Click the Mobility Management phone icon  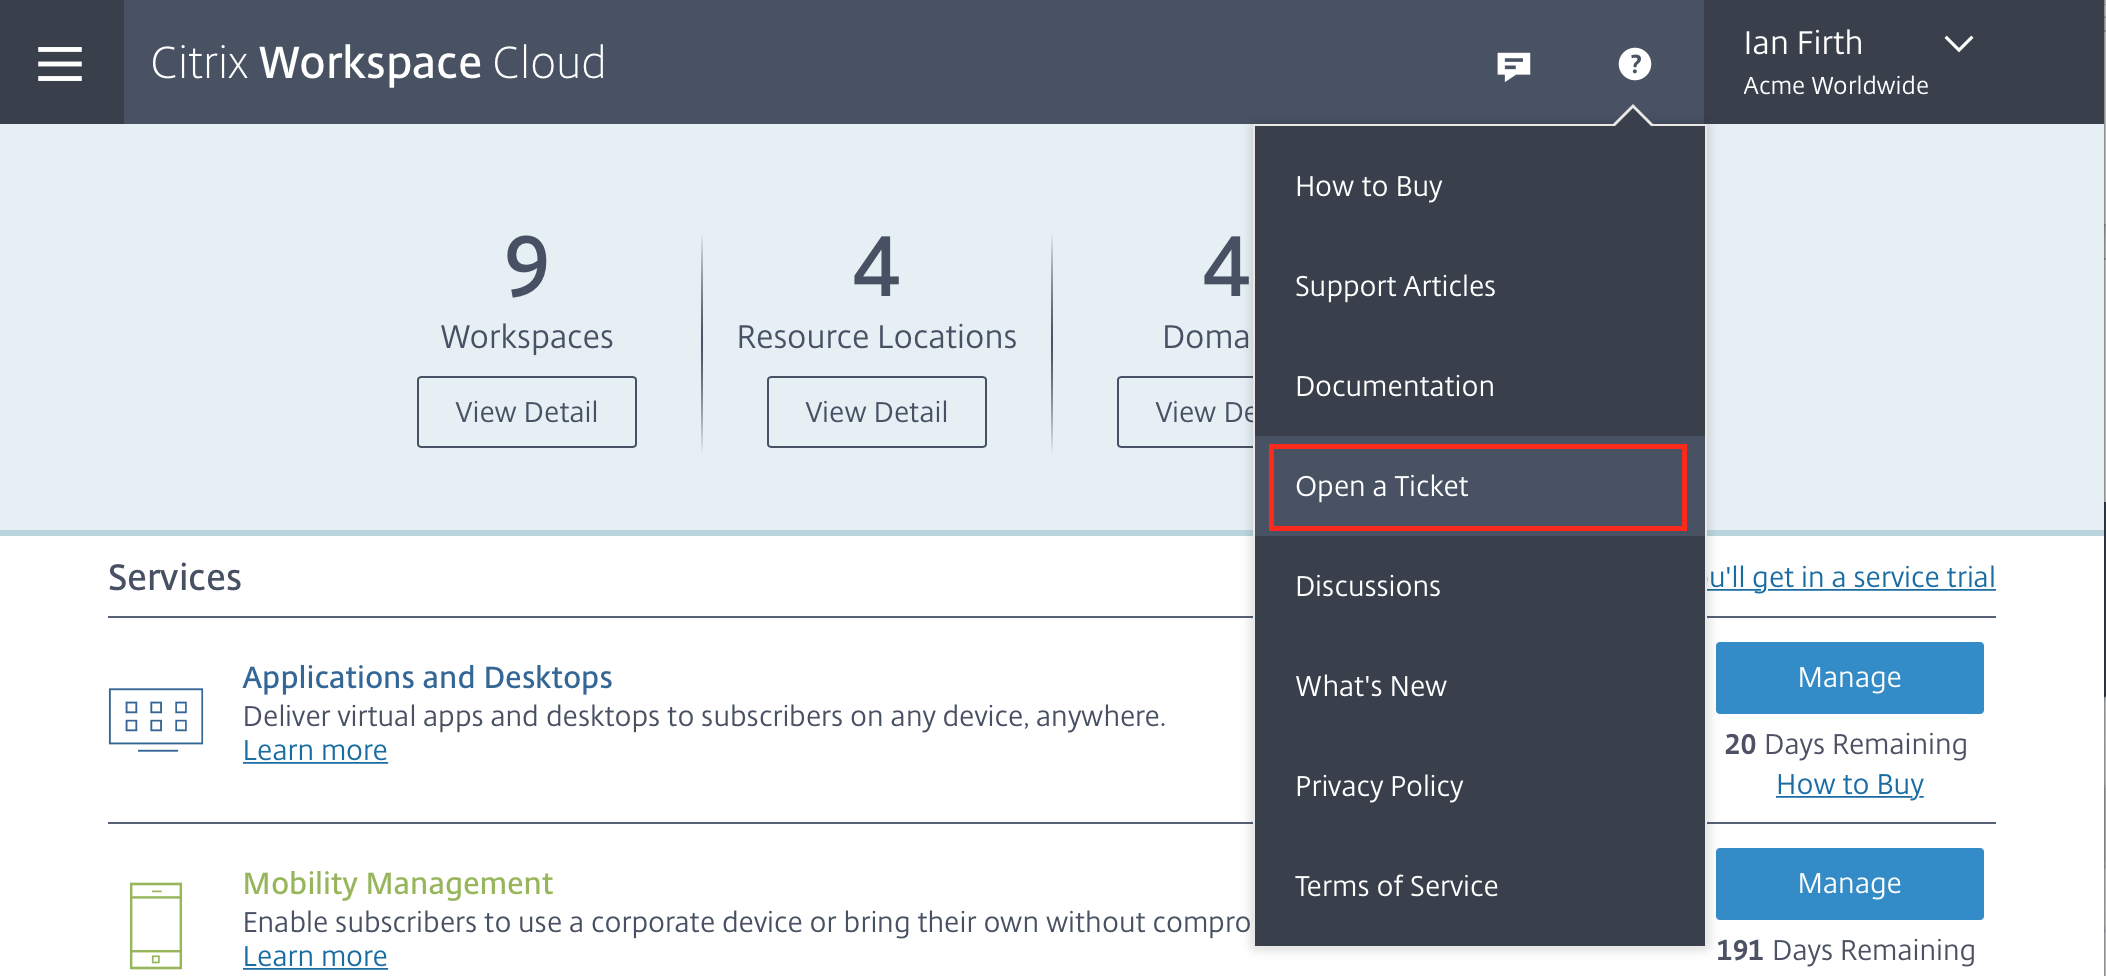point(156,924)
